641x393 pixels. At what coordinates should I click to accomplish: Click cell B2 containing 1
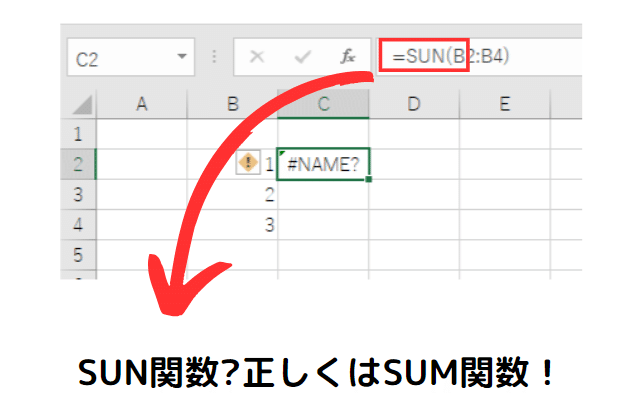coord(232,164)
